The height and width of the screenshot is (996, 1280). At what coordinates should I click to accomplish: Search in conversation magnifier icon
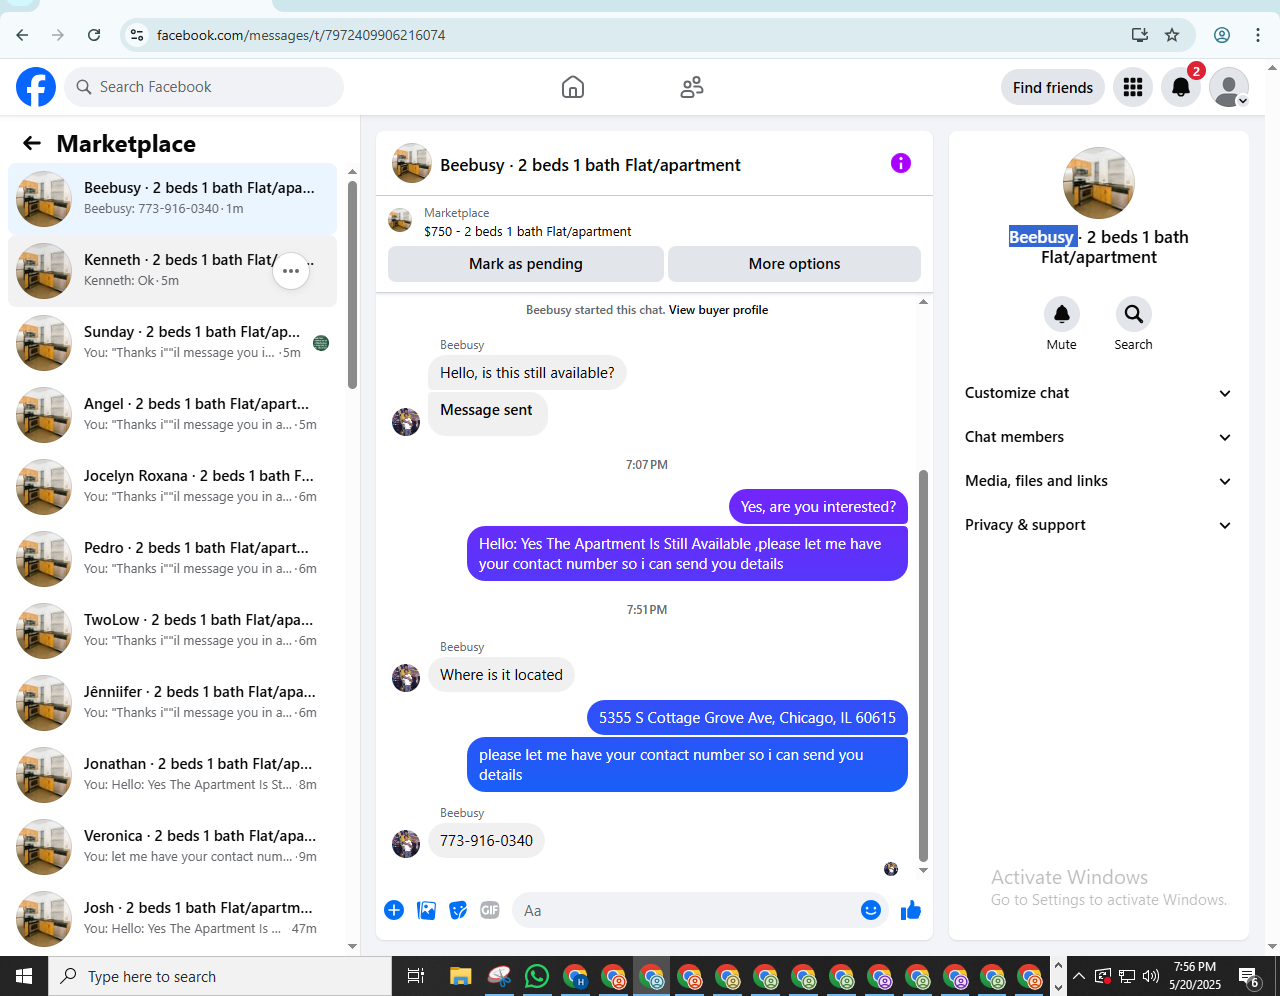(1134, 314)
